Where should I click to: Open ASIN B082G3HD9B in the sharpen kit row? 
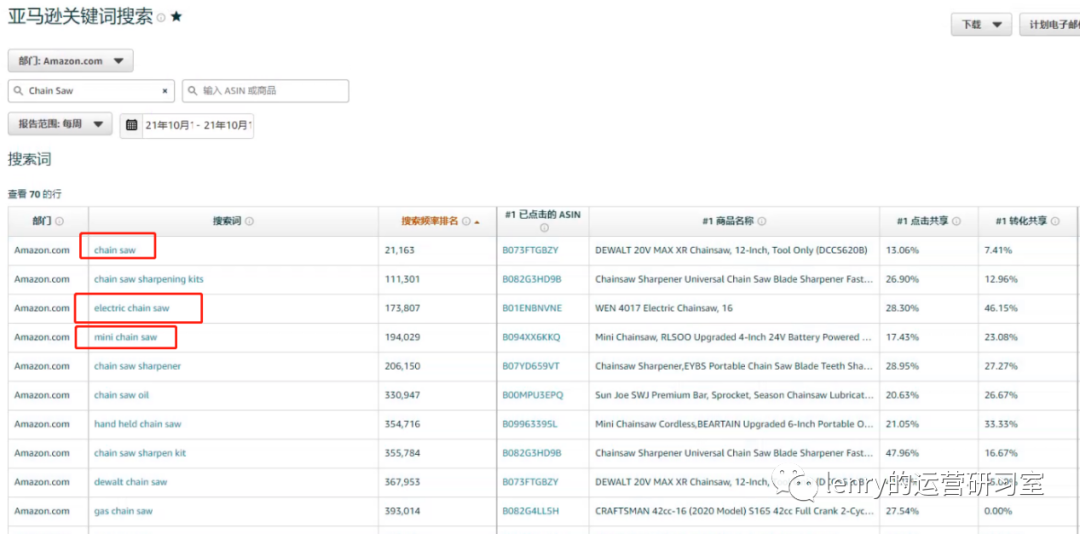[532, 453]
